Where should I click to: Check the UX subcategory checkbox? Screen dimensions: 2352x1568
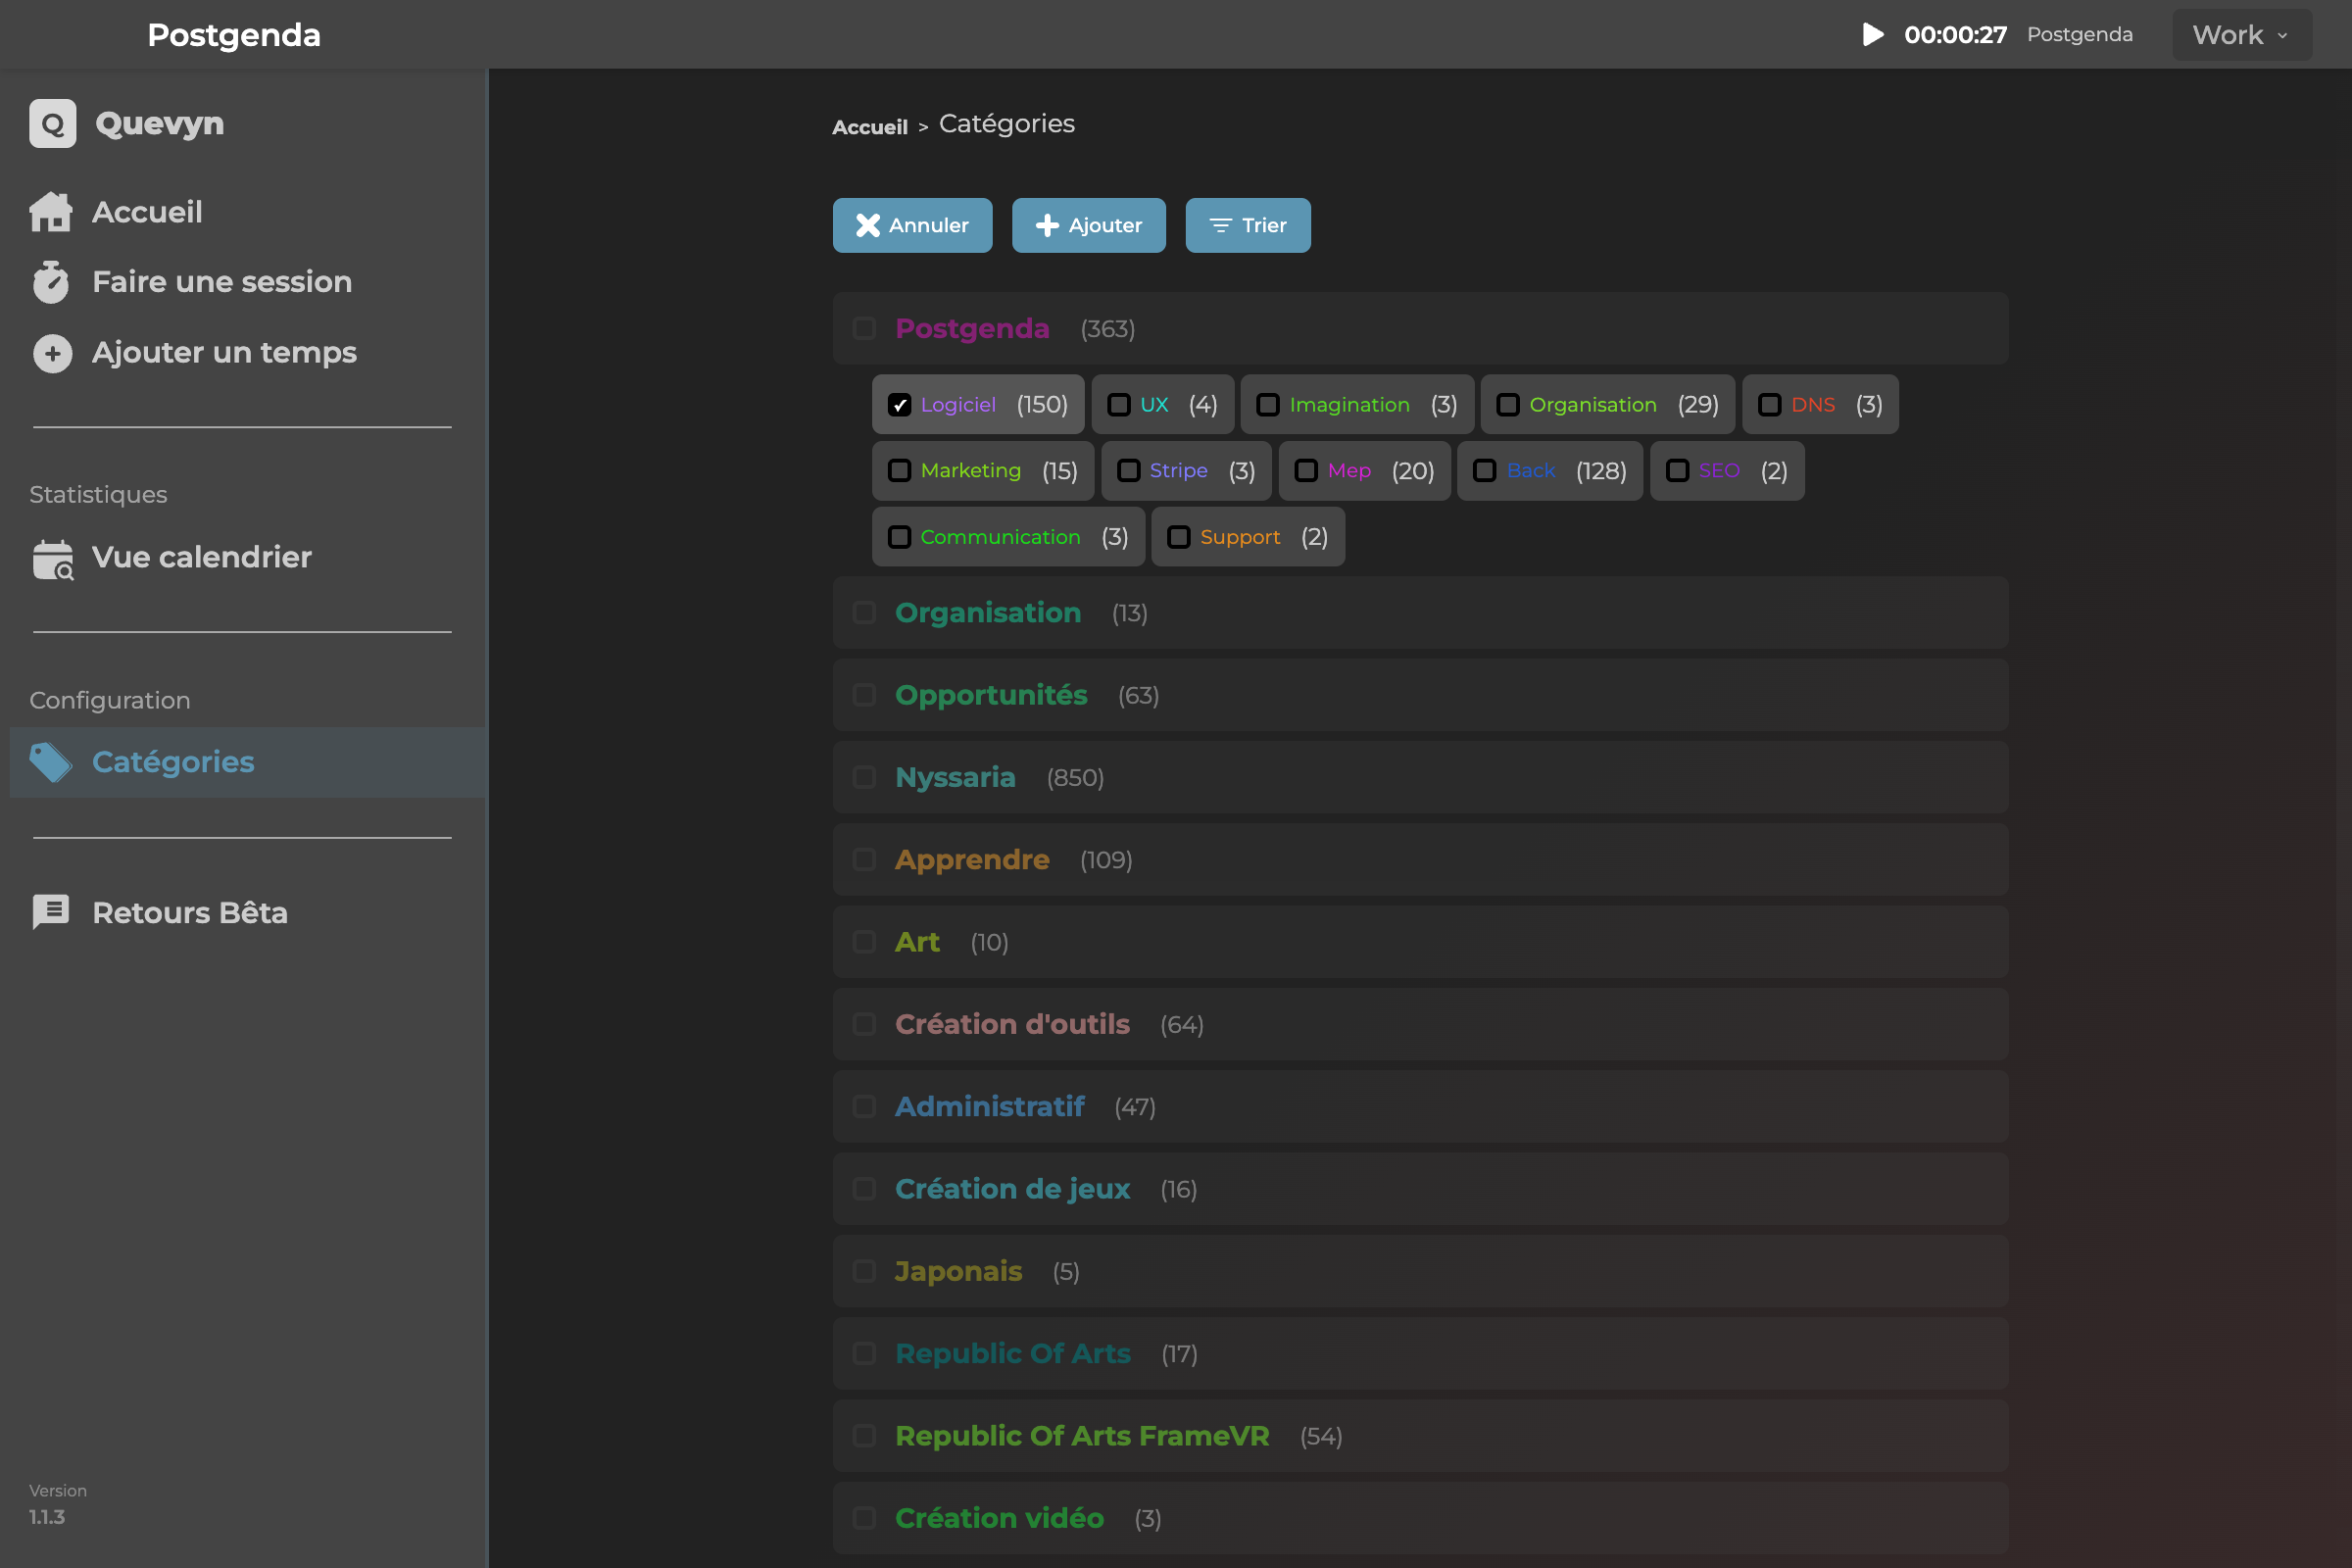[x=1119, y=405]
